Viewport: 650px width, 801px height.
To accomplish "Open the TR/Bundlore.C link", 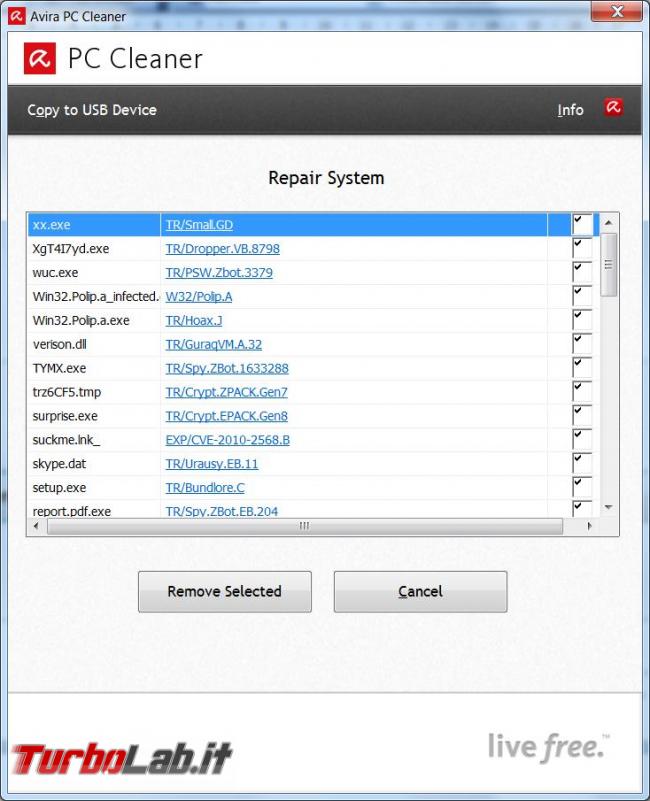I will [x=205, y=488].
